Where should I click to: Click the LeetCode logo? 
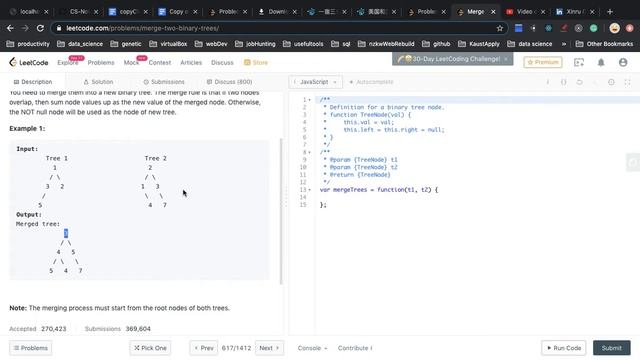tap(29, 62)
